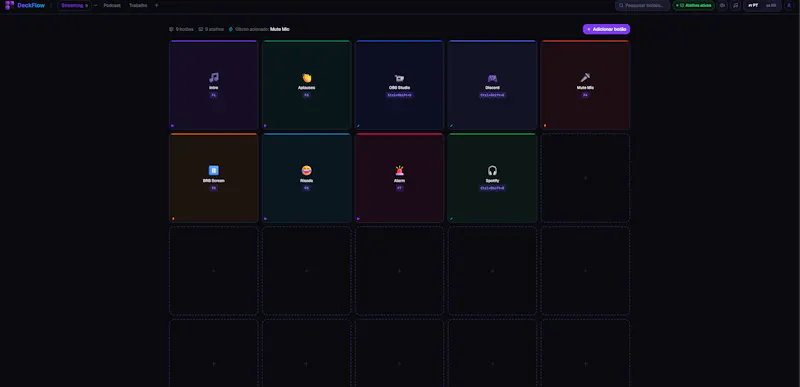Launch the Discord gamepad icon
The height and width of the screenshot is (387, 800).
492,78
